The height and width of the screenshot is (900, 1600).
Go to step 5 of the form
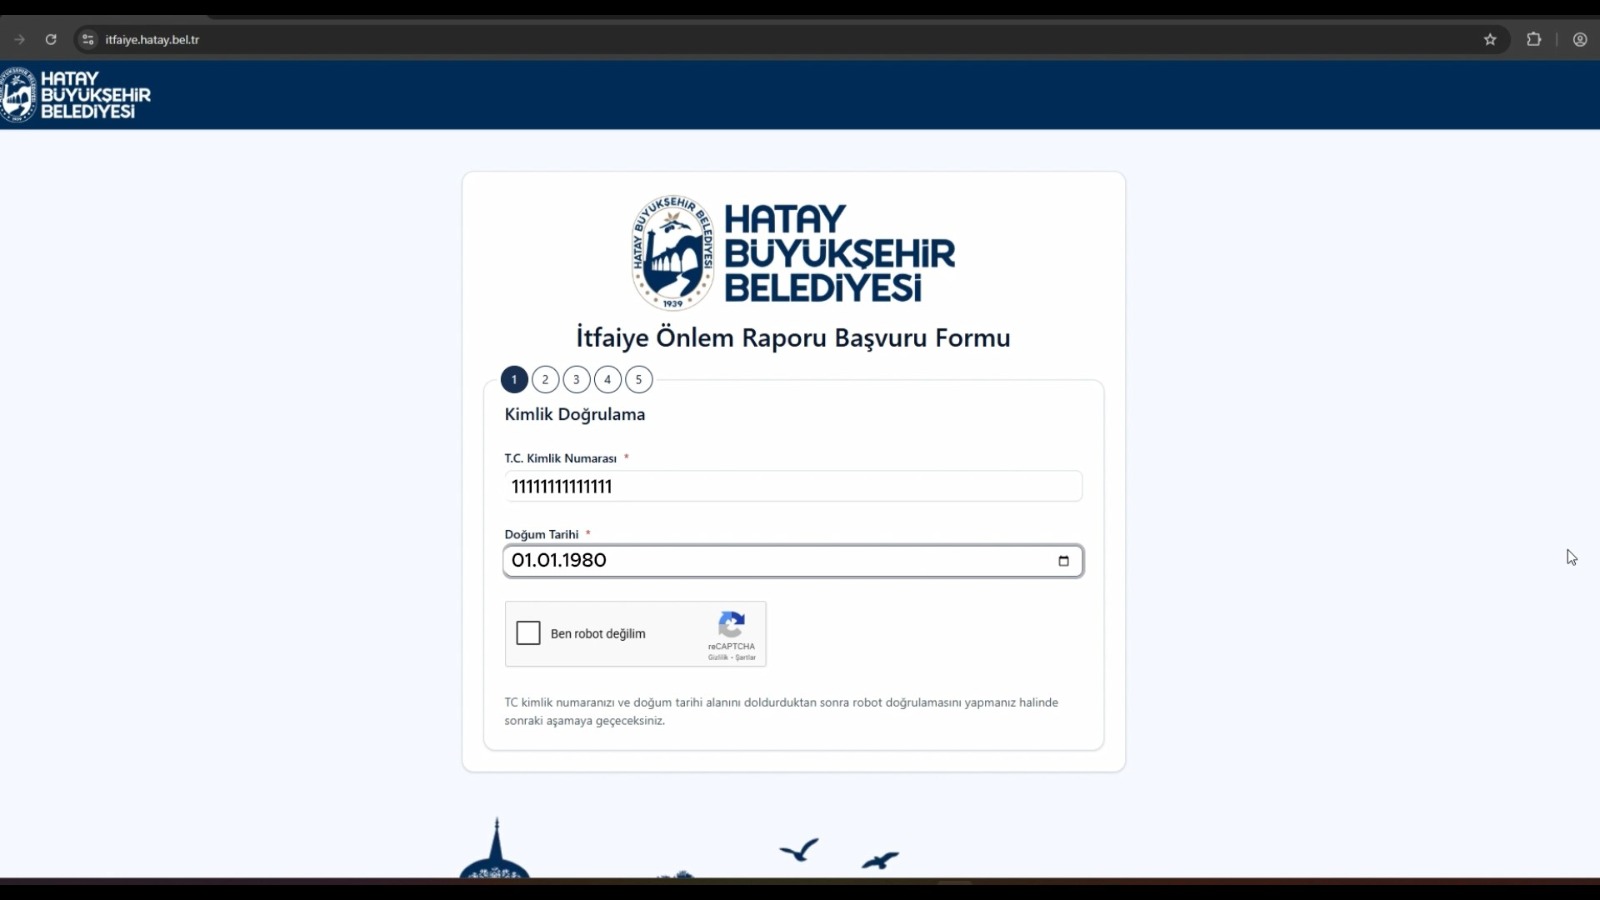point(639,380)
